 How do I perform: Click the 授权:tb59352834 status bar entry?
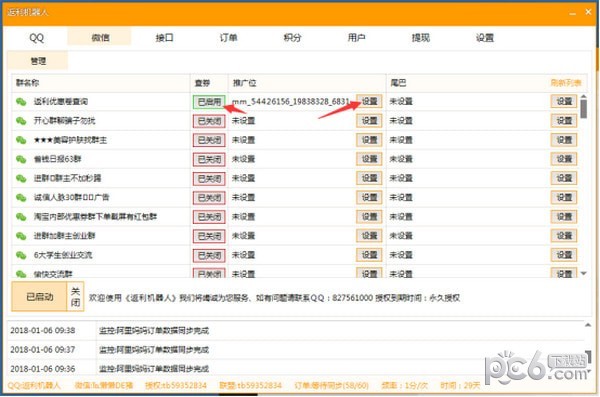click(176, 386)
